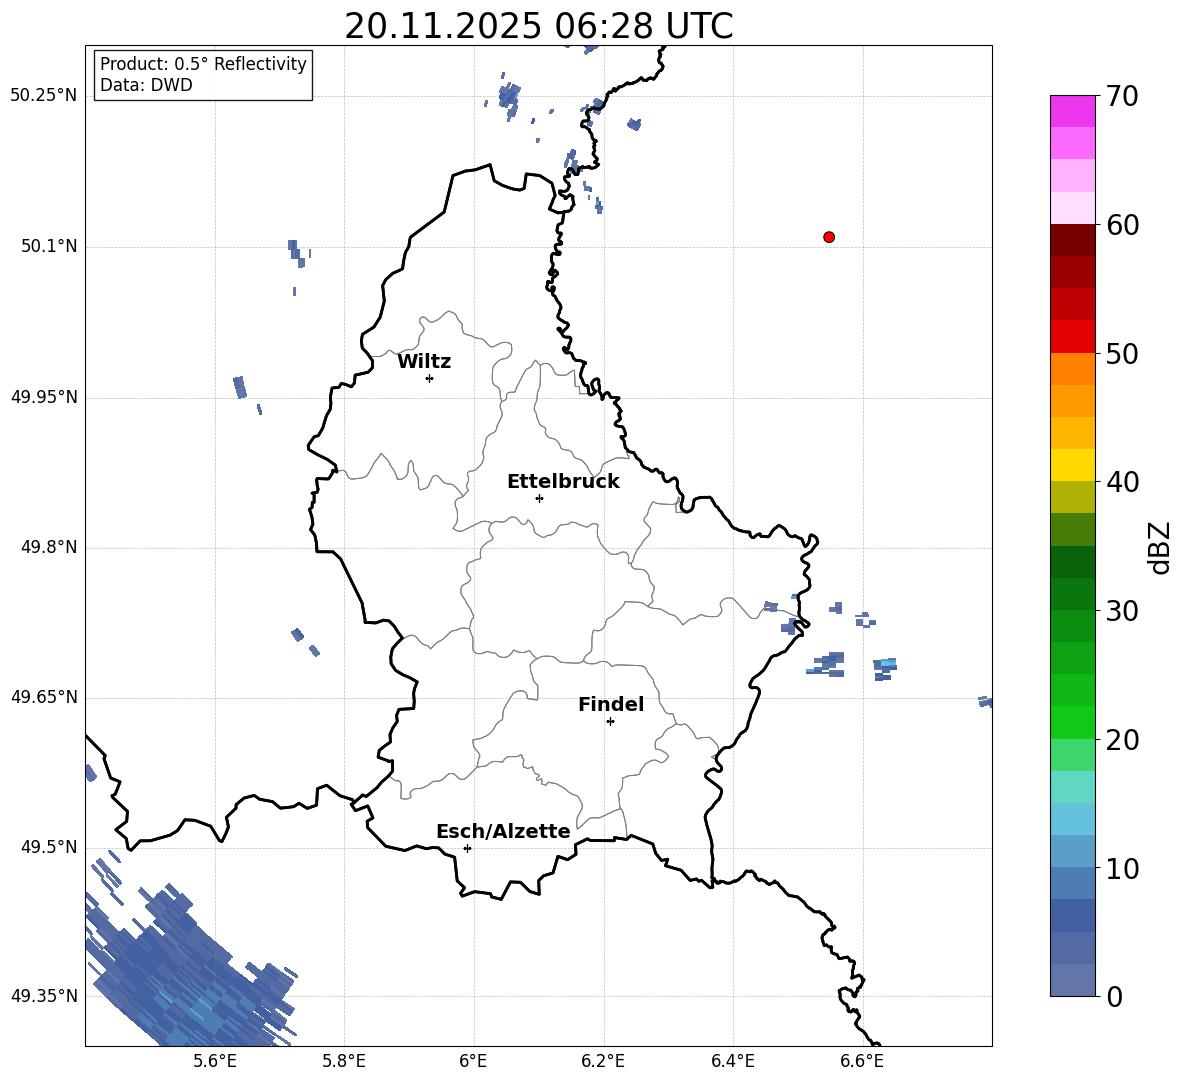Click the Findel city label
Screen dimensions: 1184x1081
(611, 705)
